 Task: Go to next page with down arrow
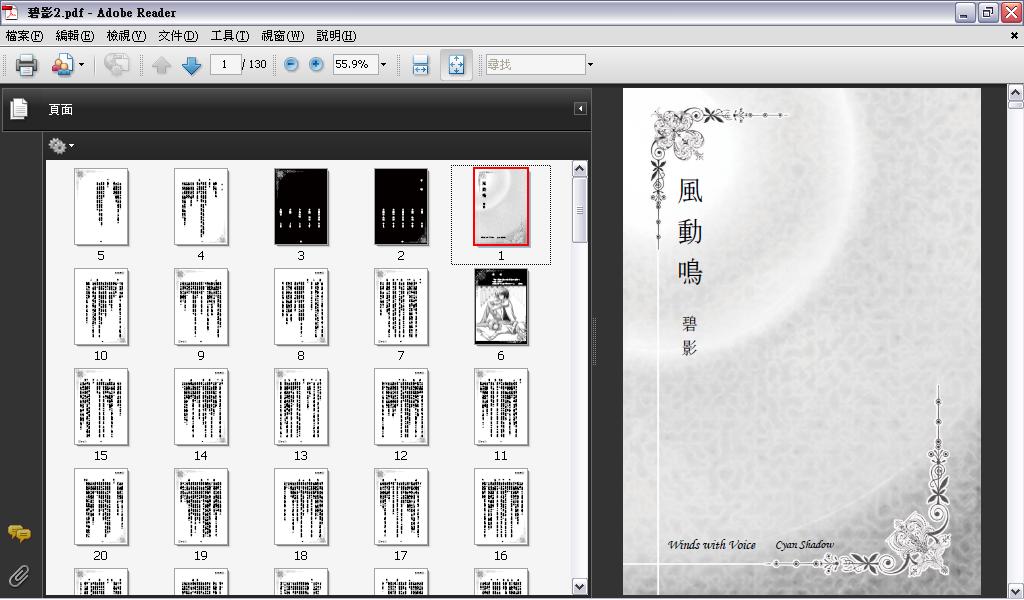click(x=191, y=65)
